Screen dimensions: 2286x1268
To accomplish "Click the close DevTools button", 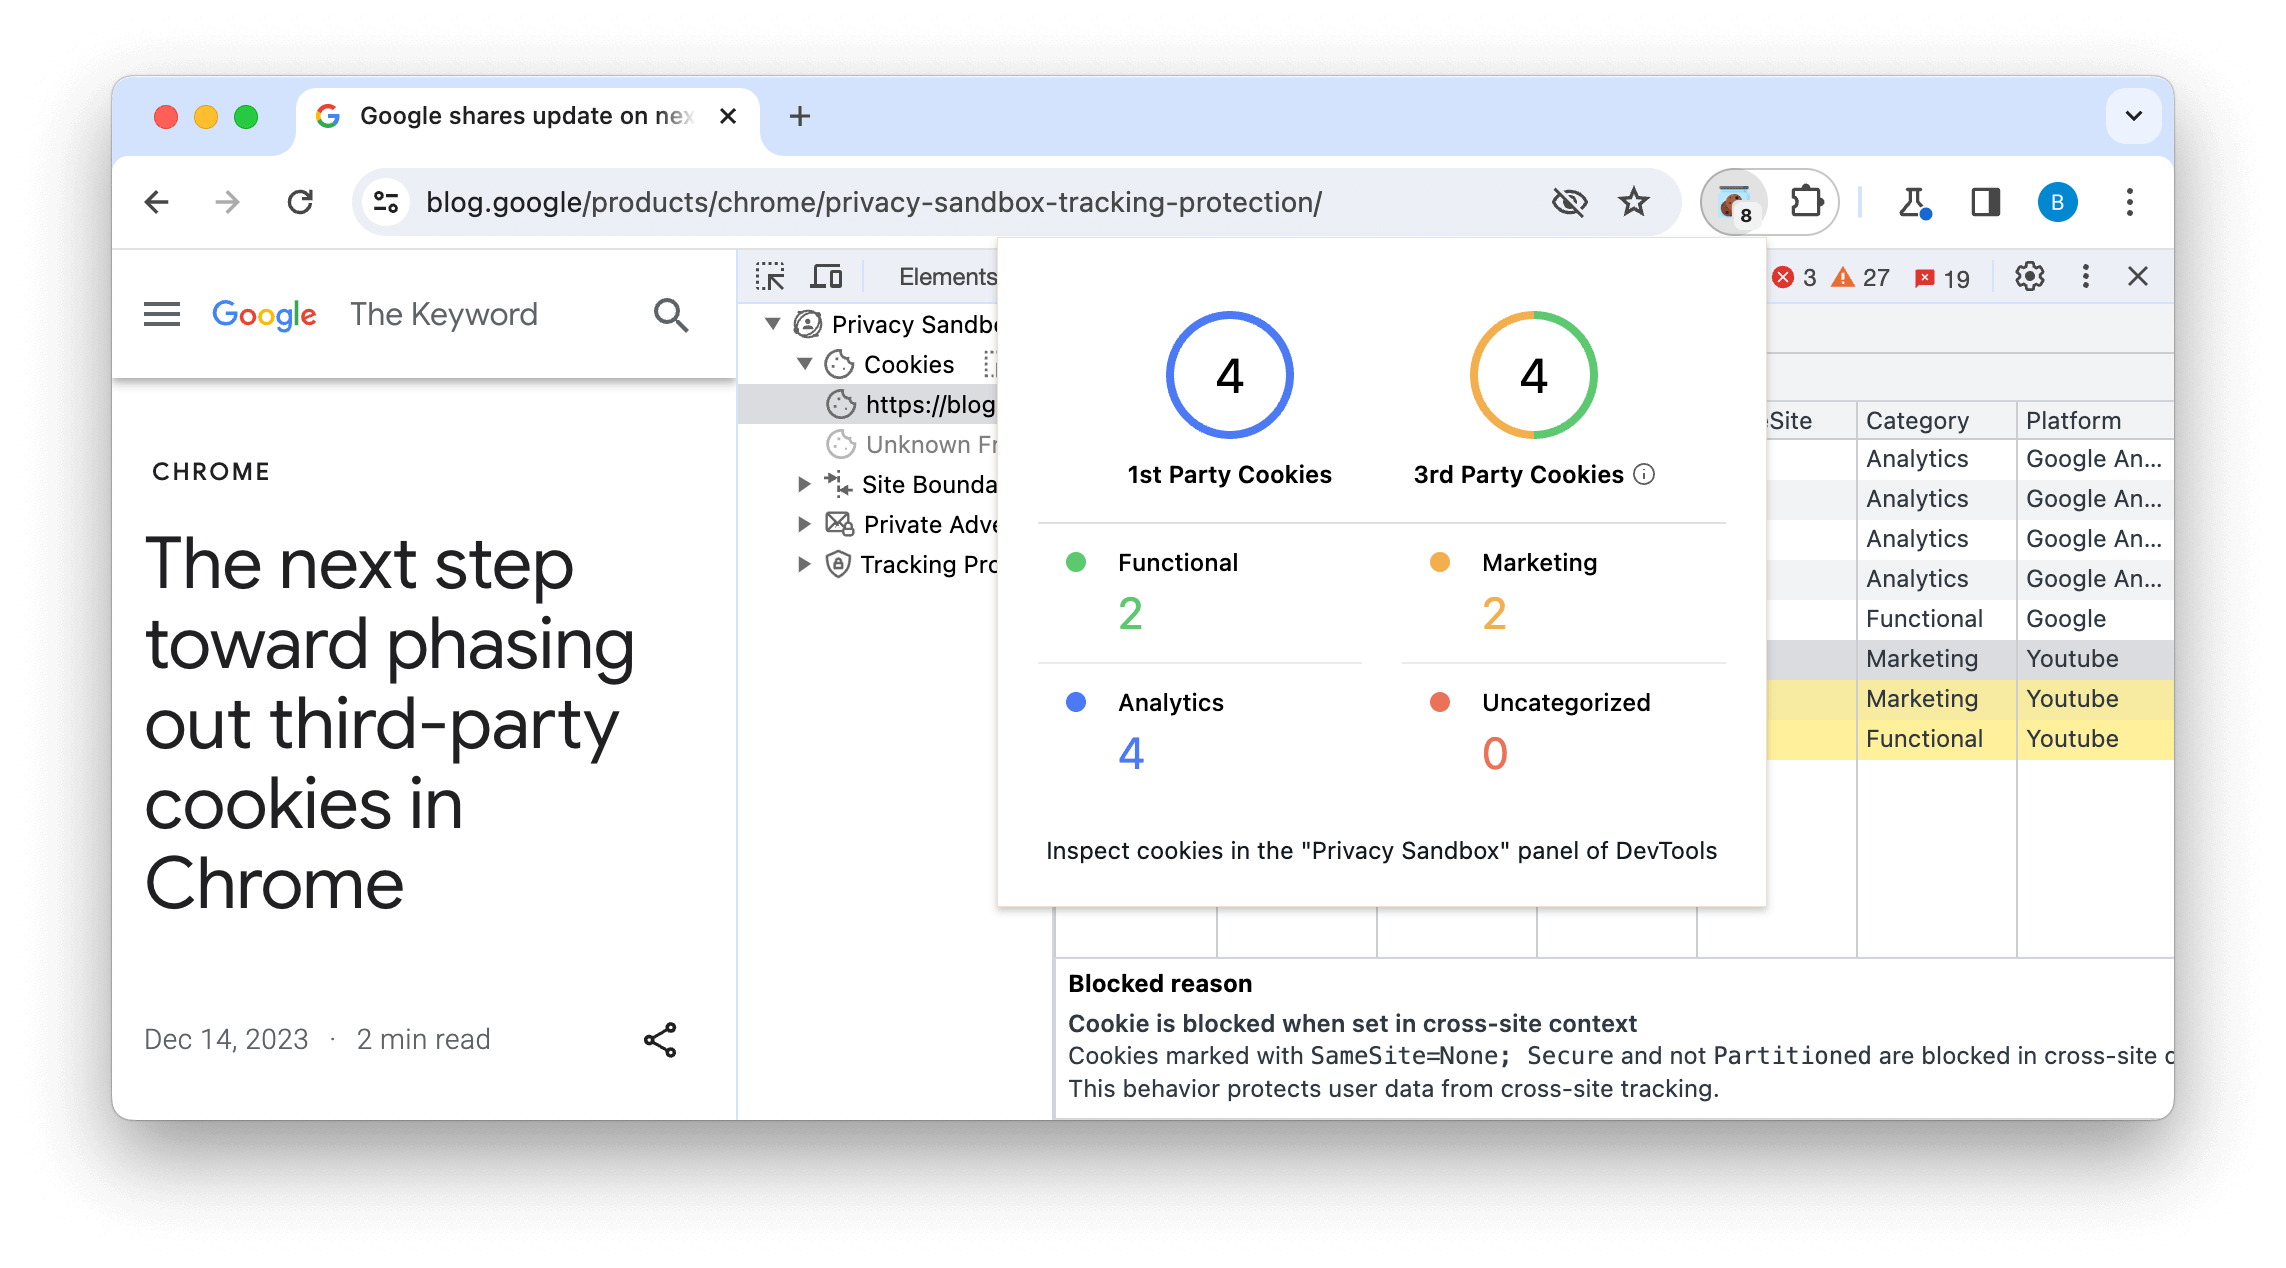I will click(2141, 276).
